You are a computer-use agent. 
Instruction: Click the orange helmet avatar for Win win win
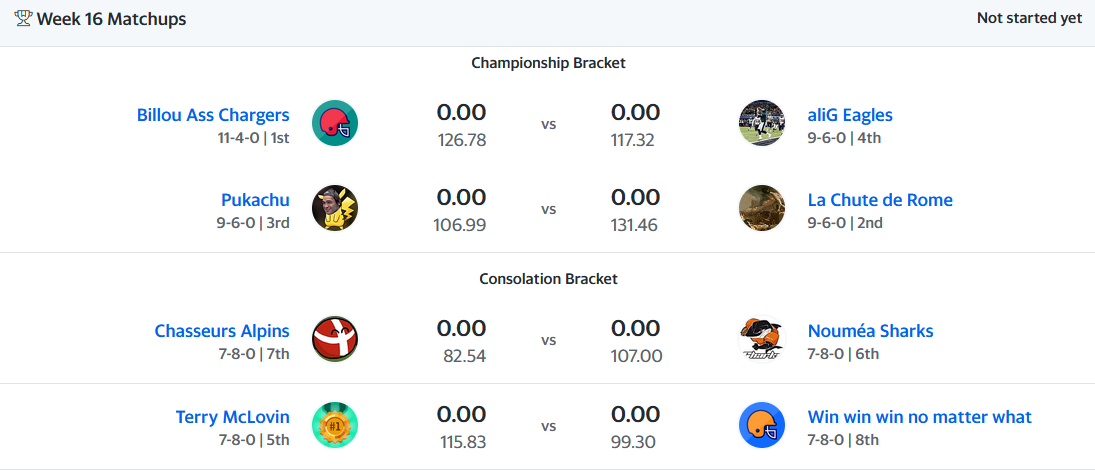pyautogui.click(x=762, y=425)
